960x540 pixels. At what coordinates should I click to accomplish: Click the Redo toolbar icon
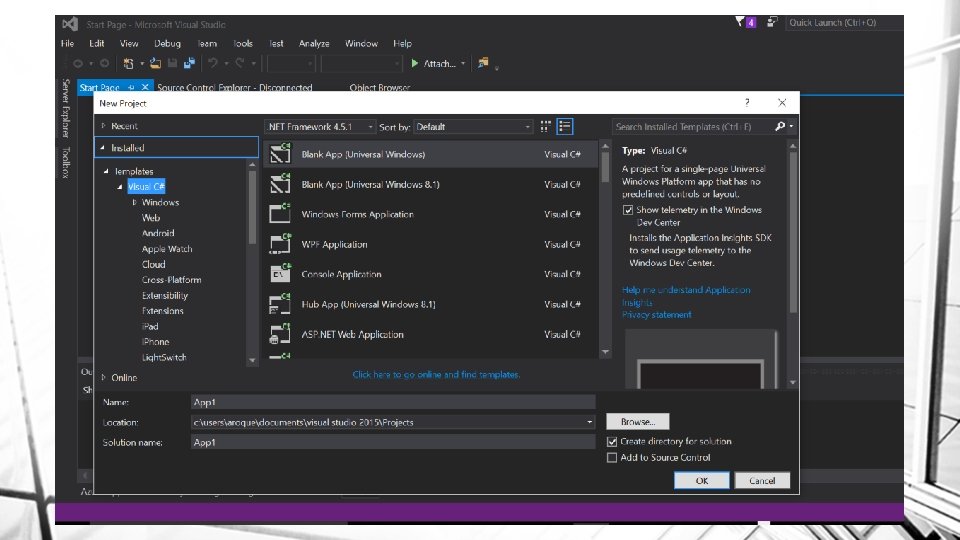pos(240,63)
